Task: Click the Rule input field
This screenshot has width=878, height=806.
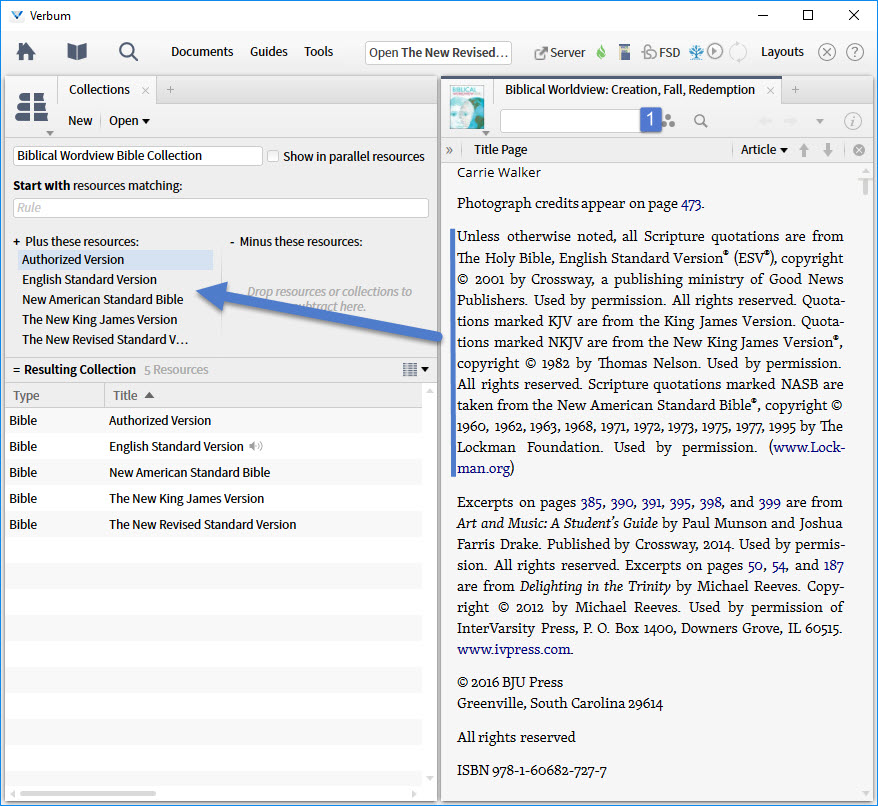Action: [x=221, y=208]
